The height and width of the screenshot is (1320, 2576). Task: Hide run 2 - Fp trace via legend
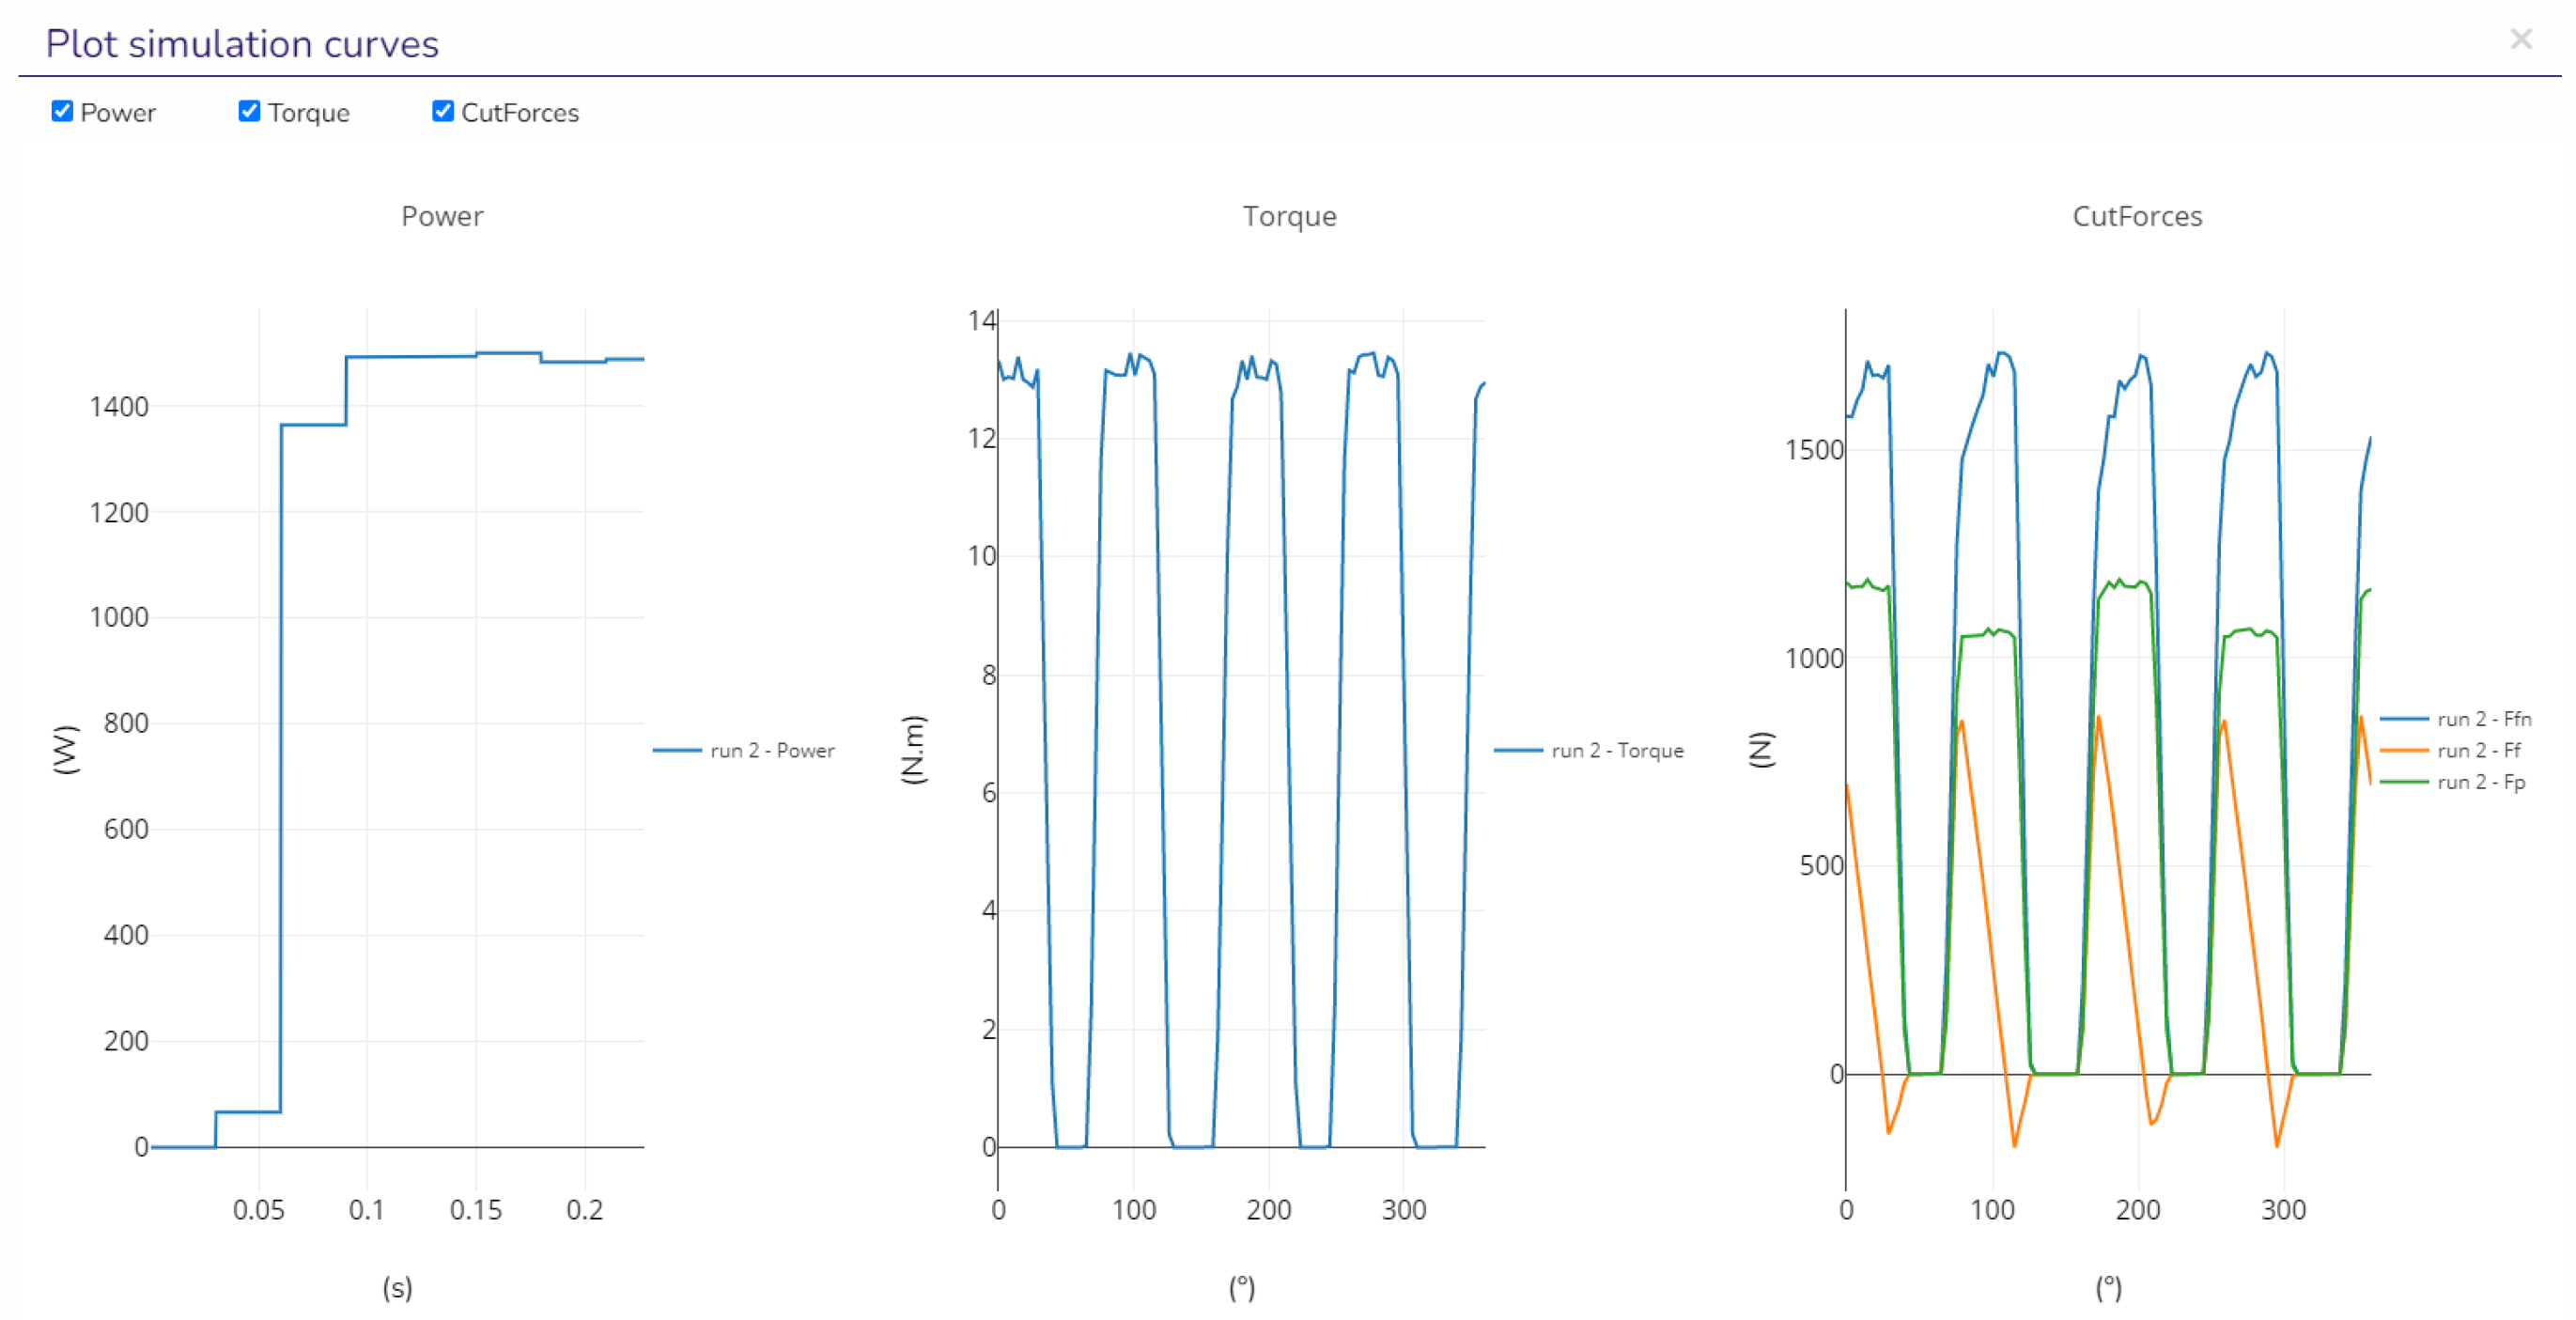2480,782
